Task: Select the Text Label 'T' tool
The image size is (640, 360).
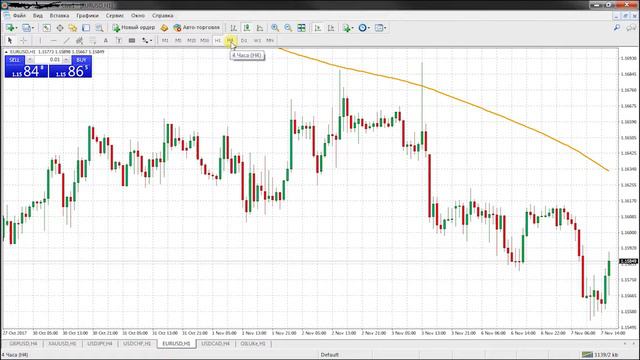Action: [x=119, y=40]
